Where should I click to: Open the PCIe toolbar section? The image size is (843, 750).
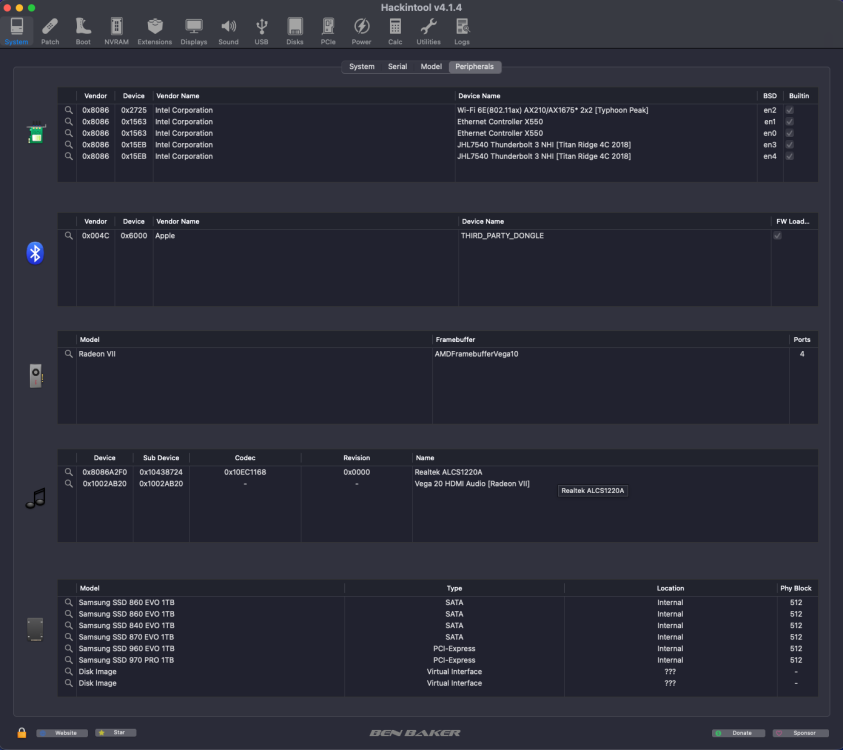tap(328, 31)
